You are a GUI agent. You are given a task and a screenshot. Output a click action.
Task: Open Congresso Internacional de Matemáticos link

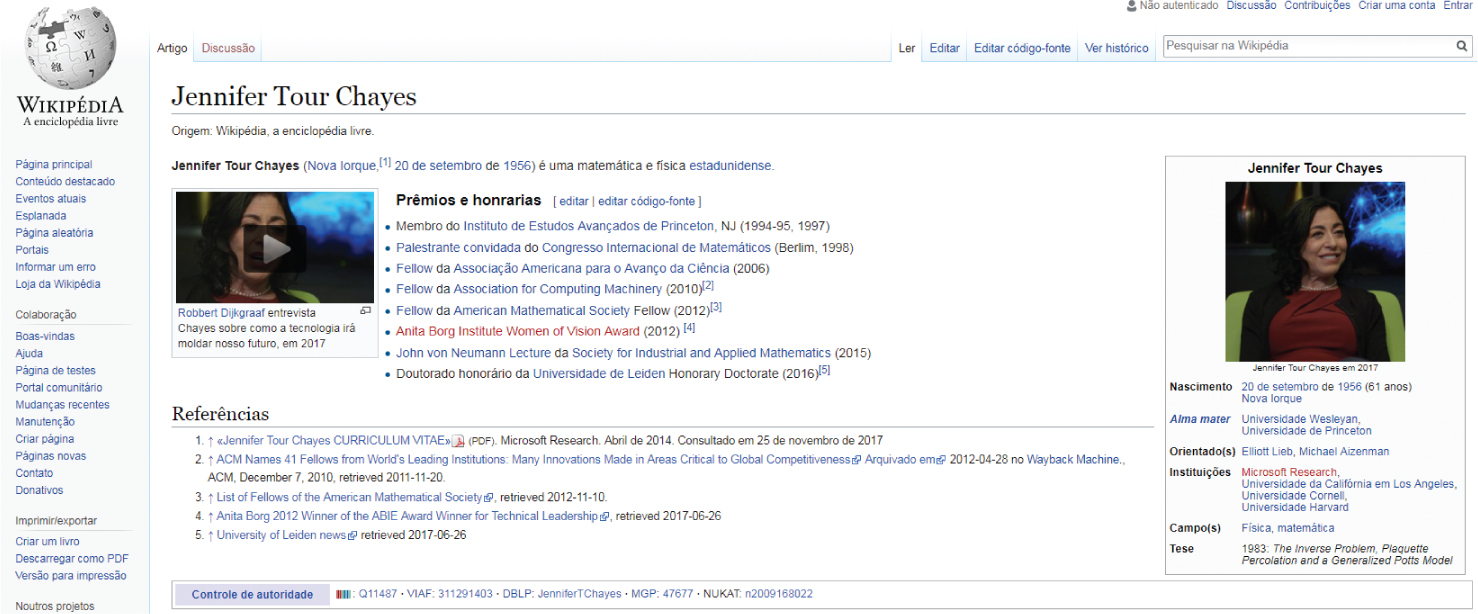pyautogui.click(x=657, y=247)
